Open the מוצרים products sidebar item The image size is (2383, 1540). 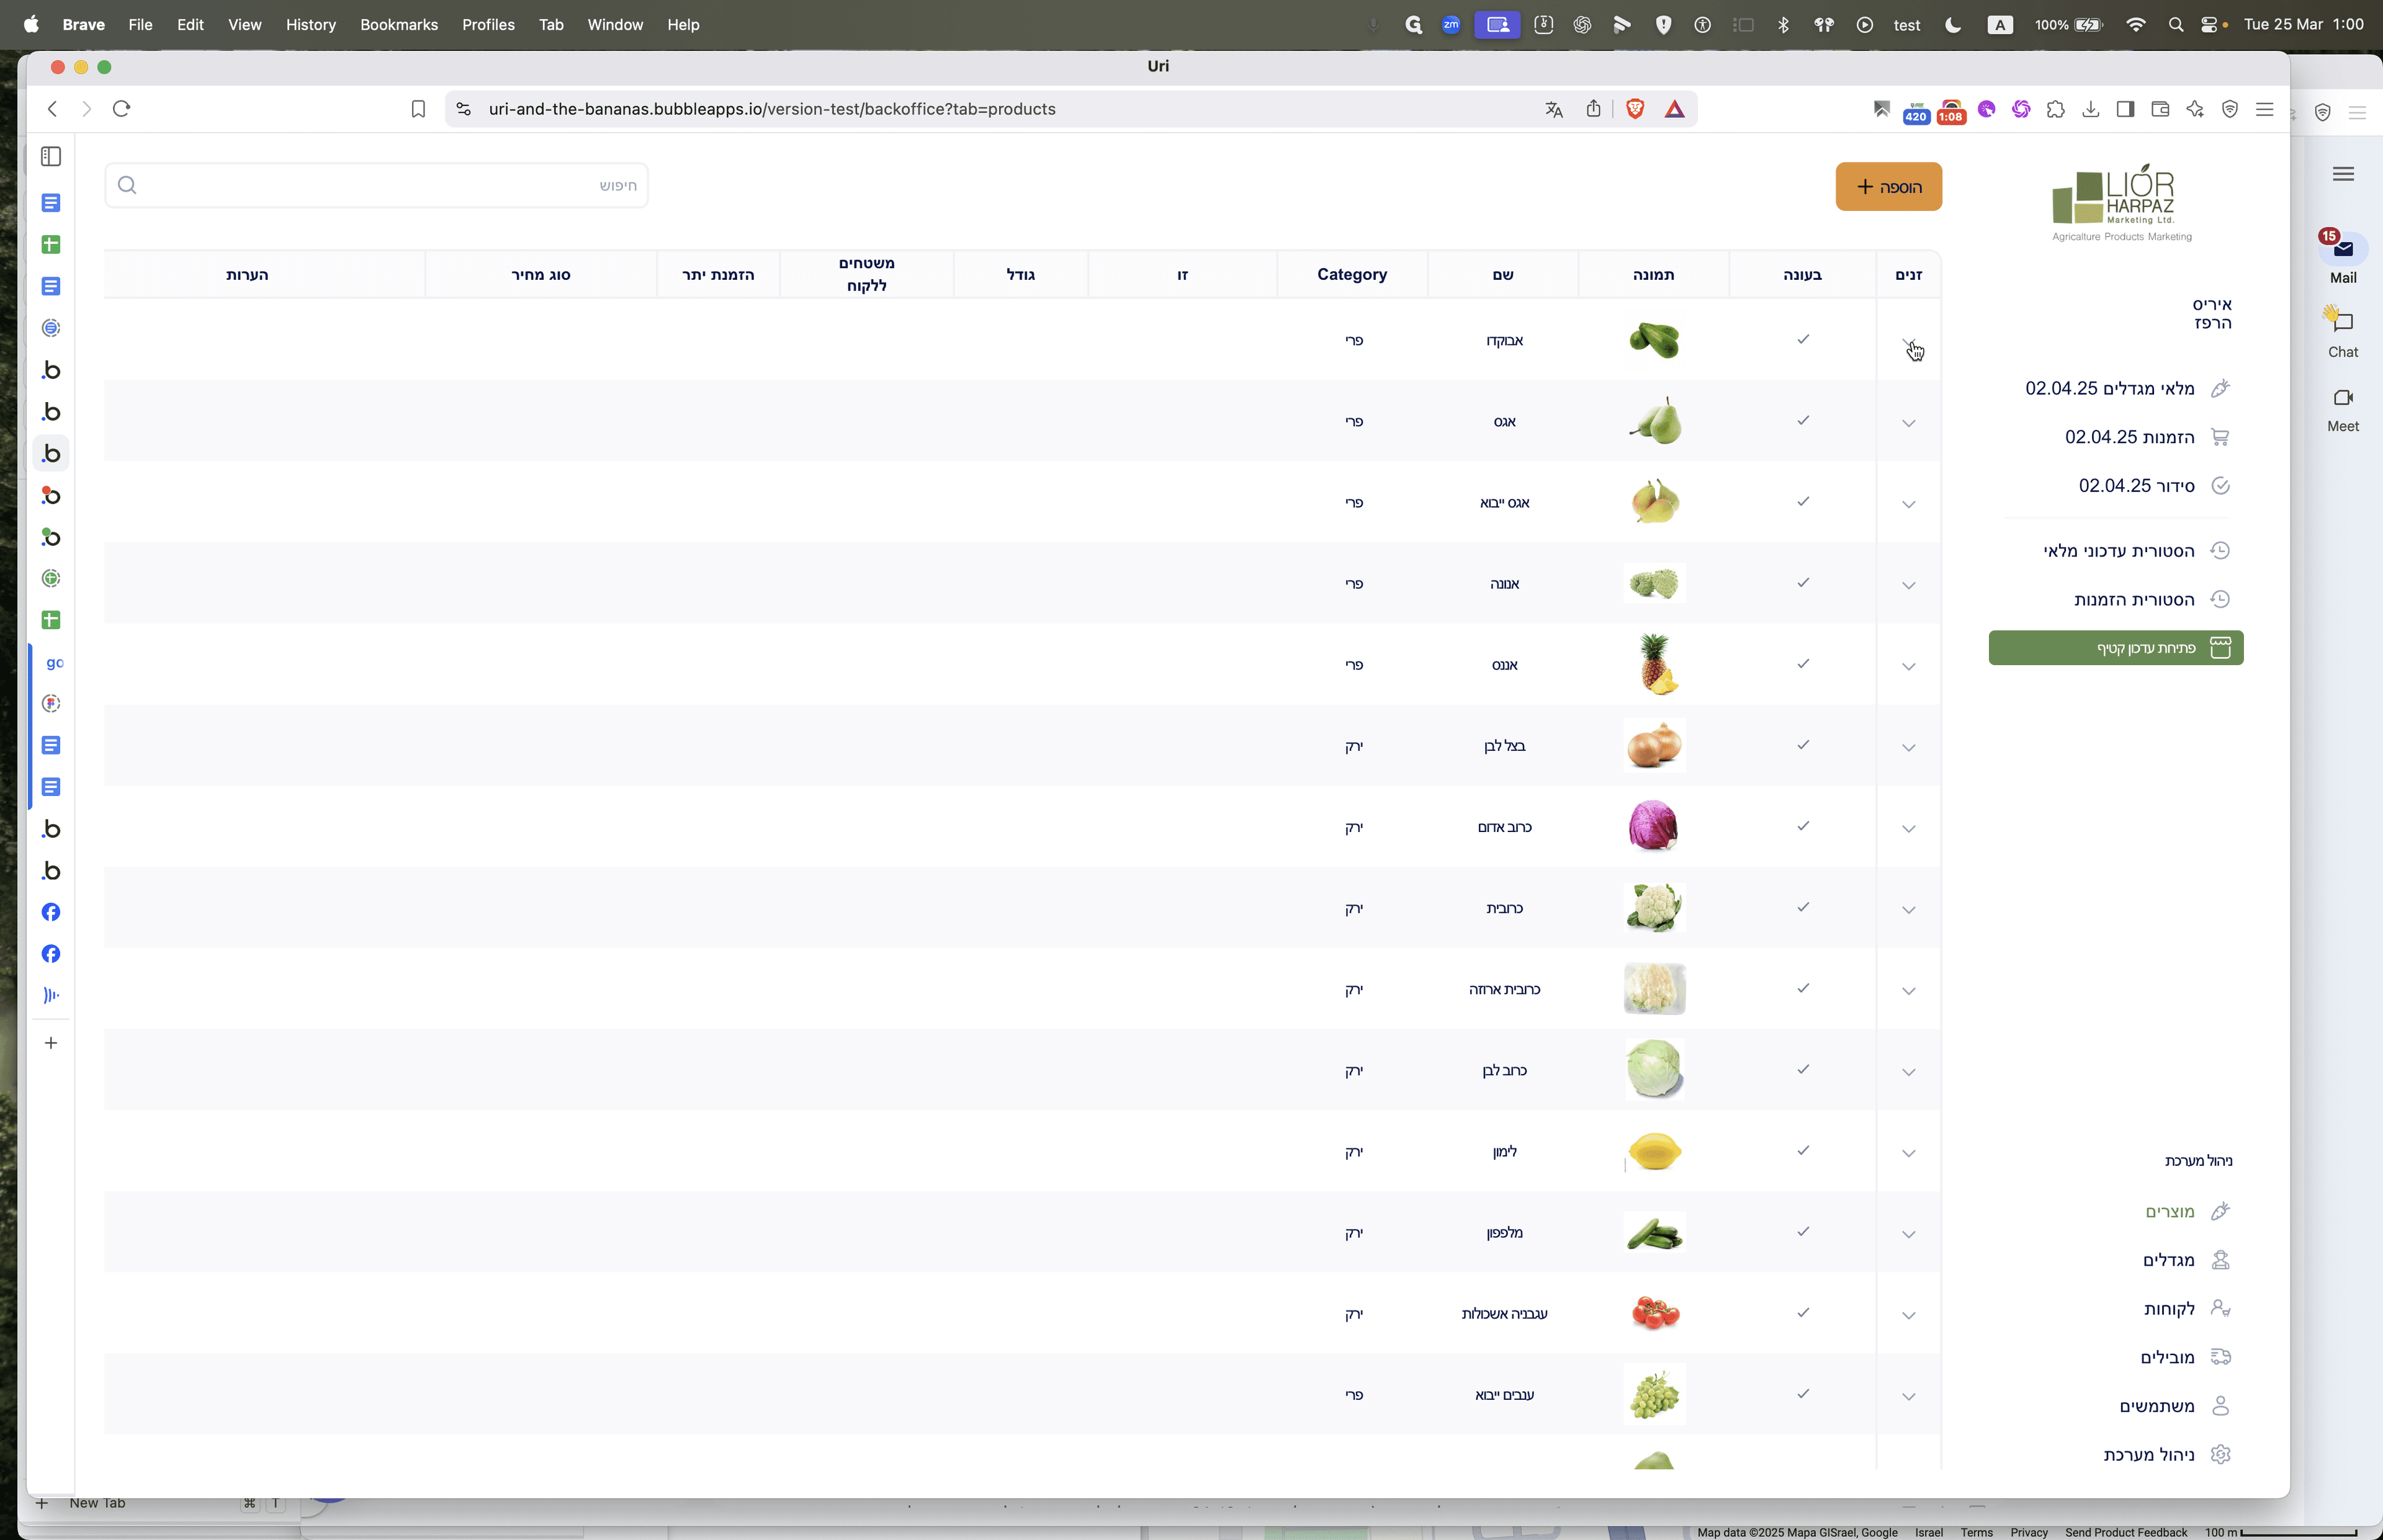click(x=2187, y=1212)
